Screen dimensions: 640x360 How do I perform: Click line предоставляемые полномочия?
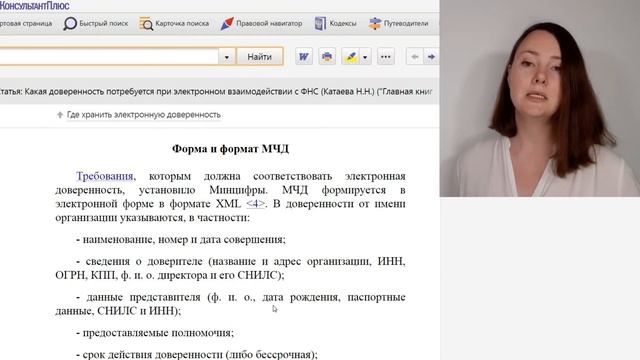click(x=155, y=333)
